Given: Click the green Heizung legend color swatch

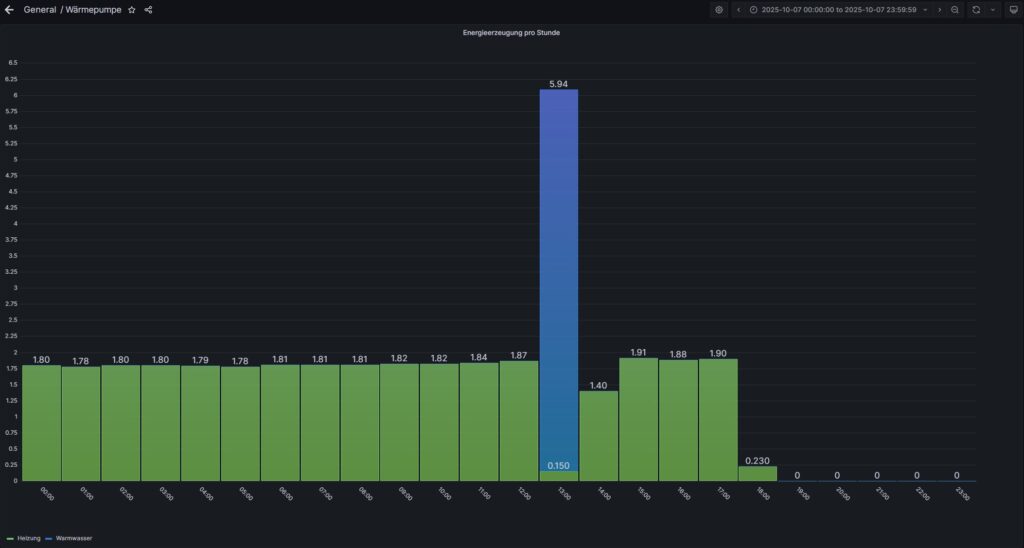Looking at the screenshot, I should pos(10,538).
